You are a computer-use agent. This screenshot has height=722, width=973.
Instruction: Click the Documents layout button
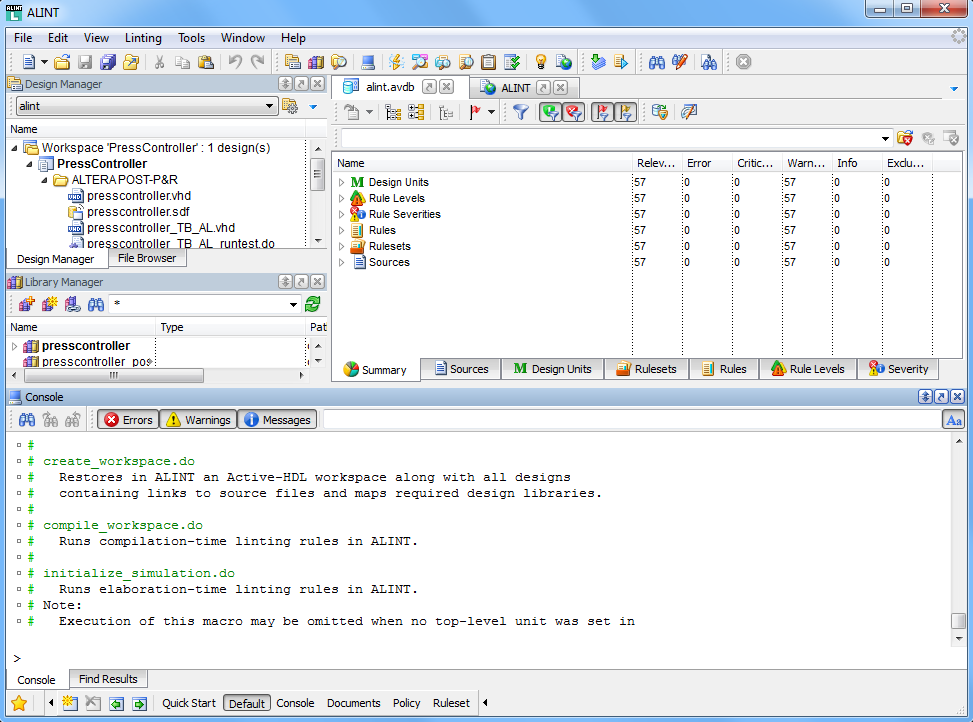(354, 703)
